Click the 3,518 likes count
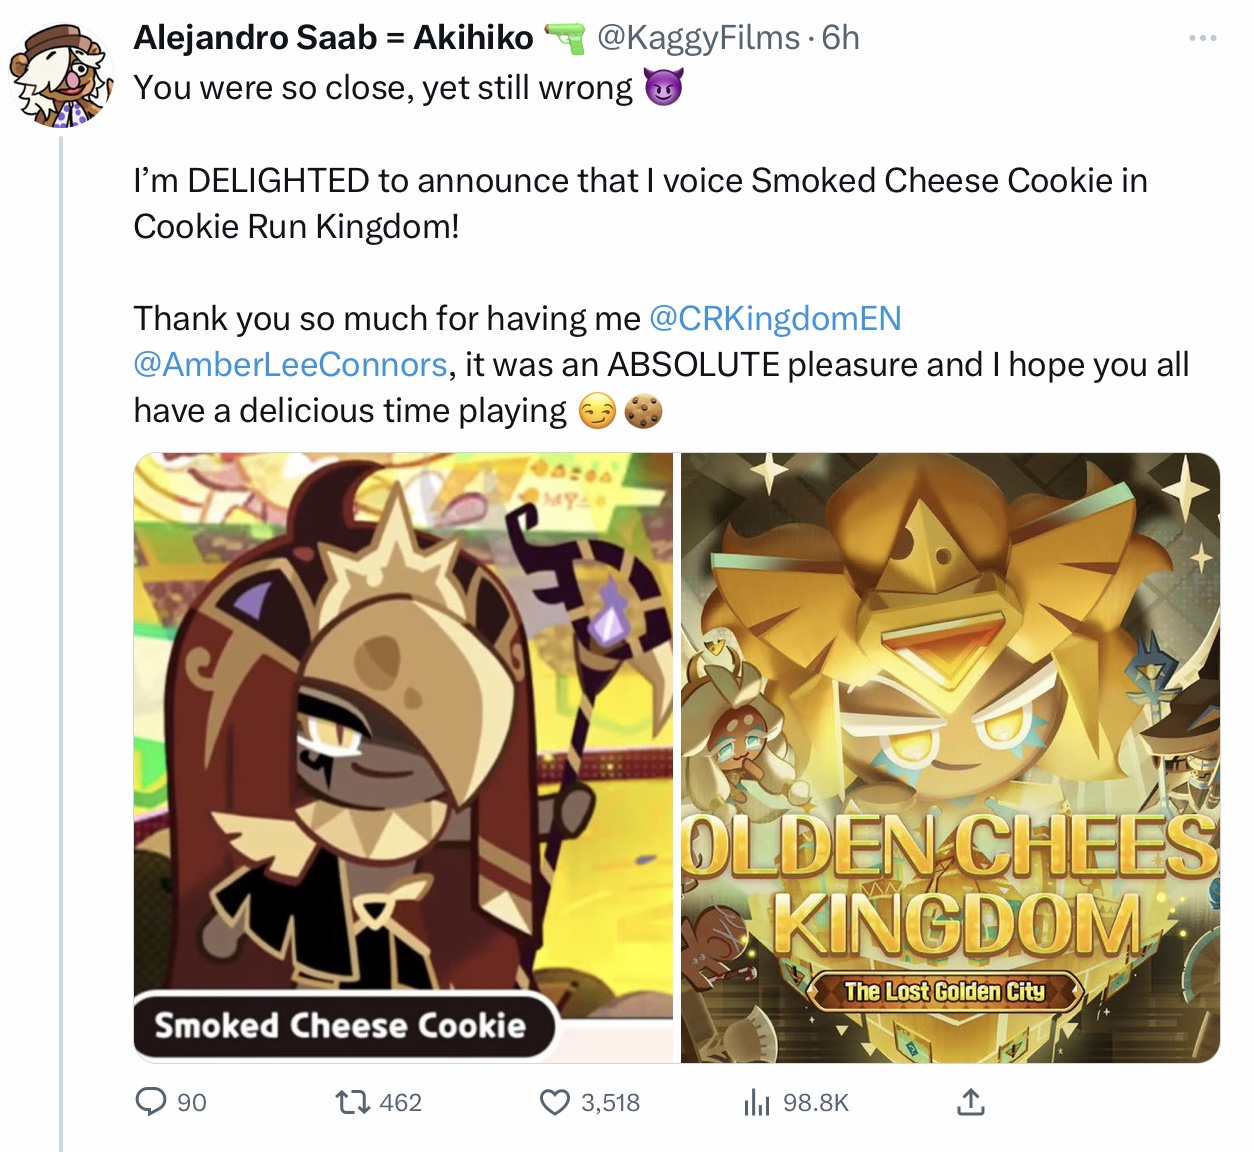This screenshot has height=1152, width=1254. [608, 1104]
